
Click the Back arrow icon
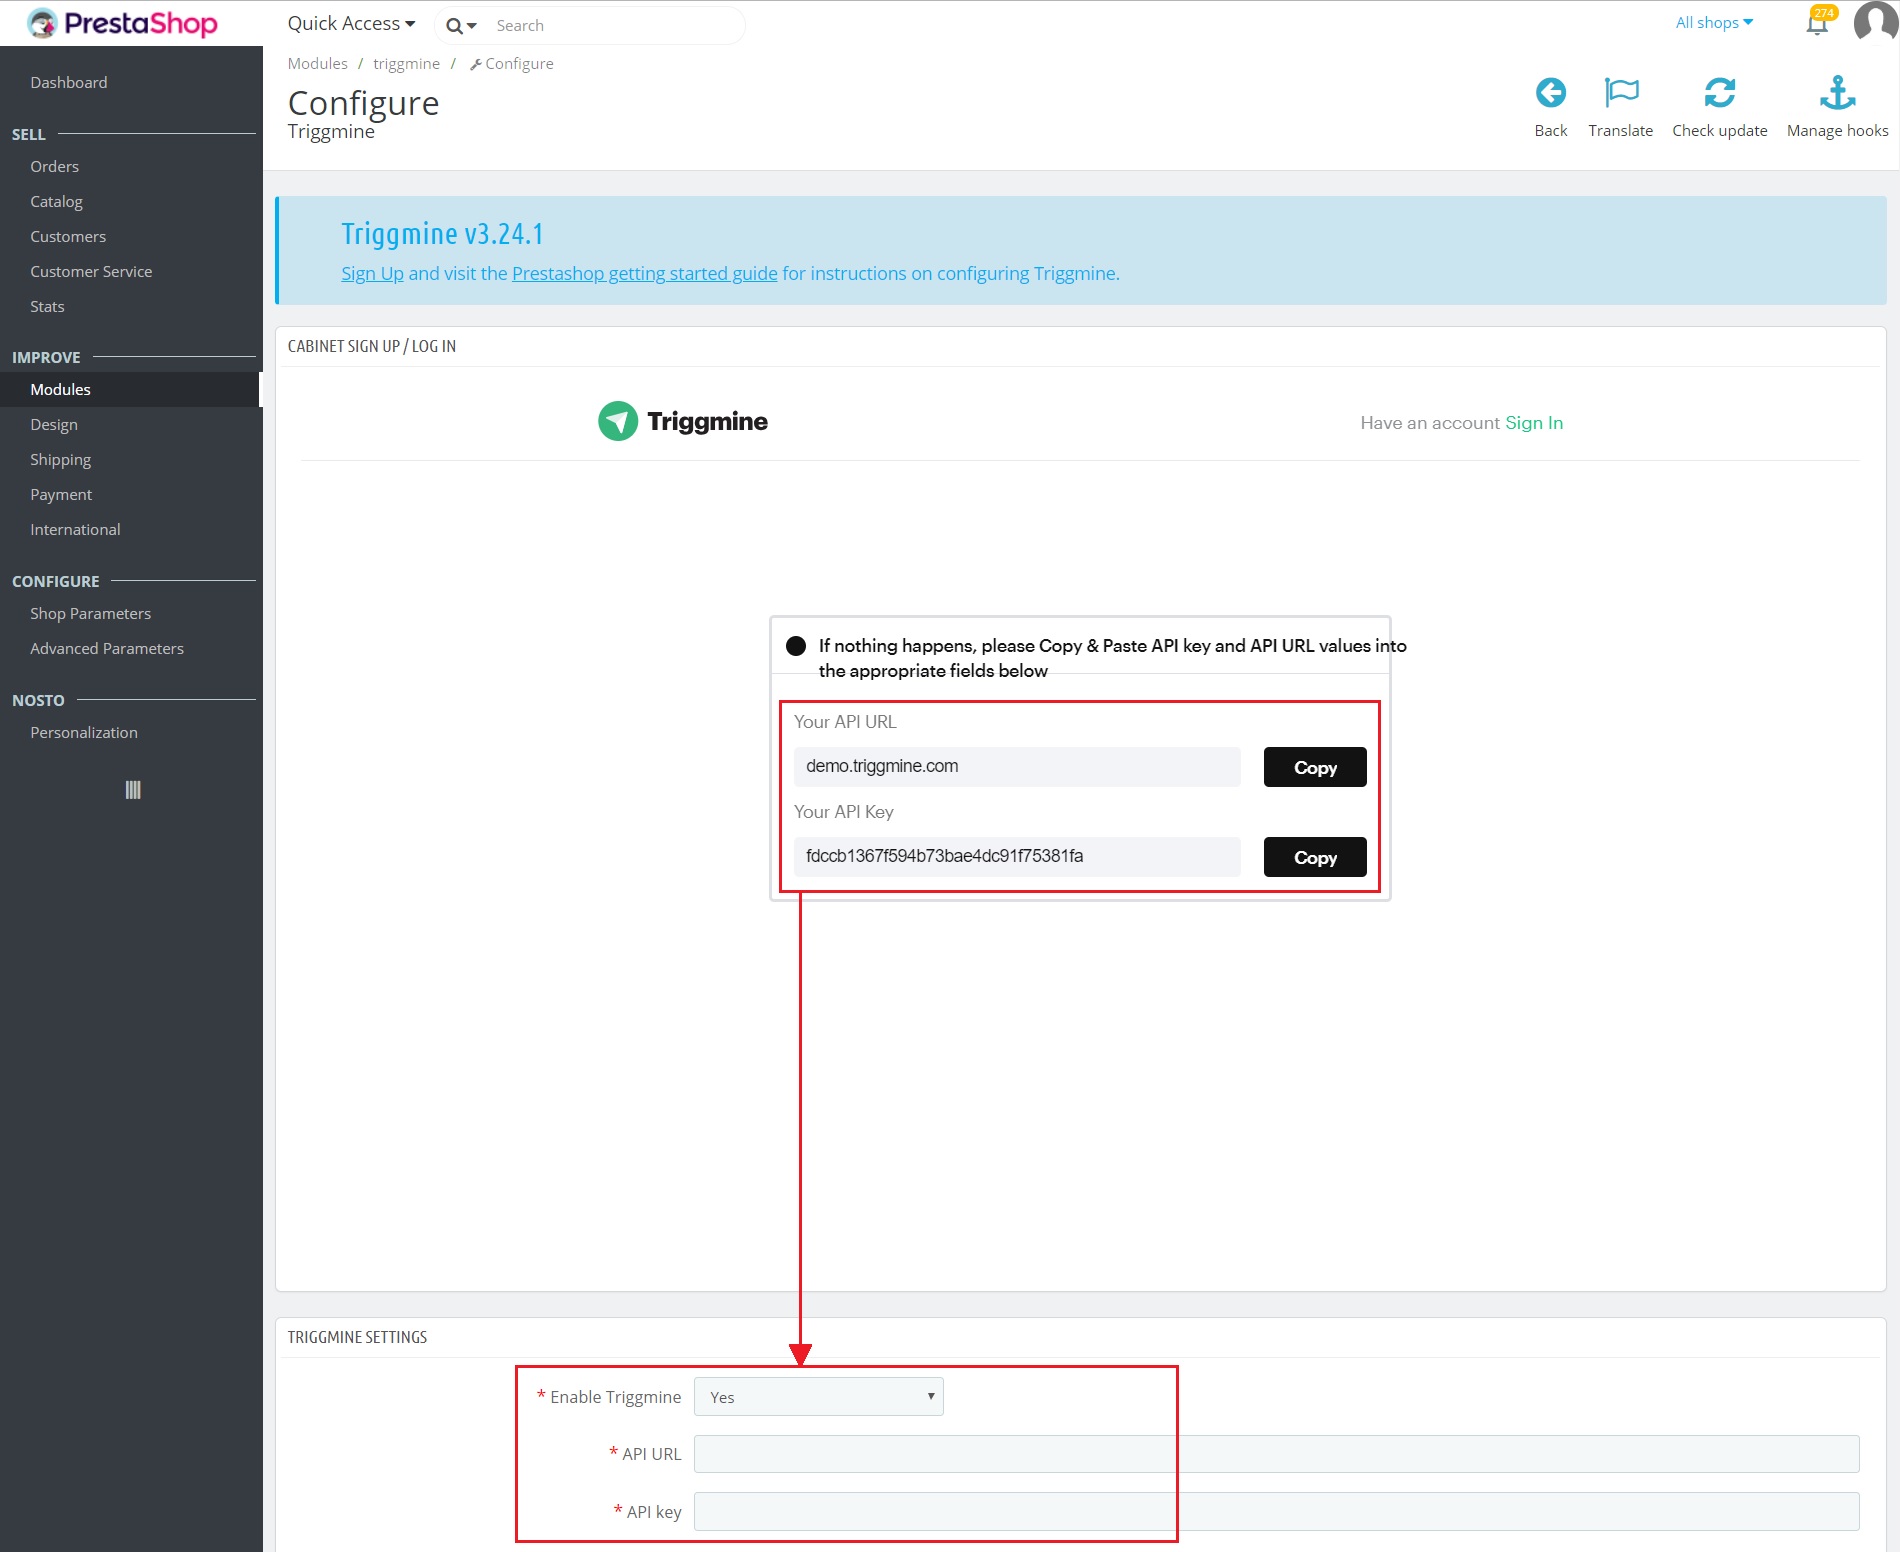point(1551,93)
